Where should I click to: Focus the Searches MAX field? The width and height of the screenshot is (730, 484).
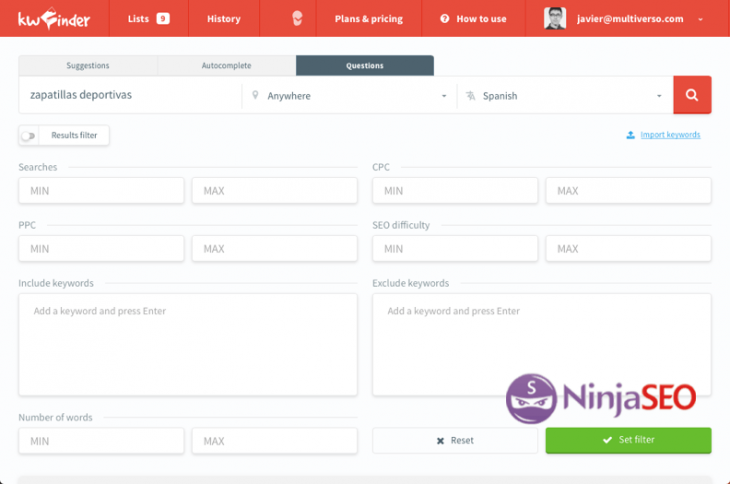tap(275, 190)
